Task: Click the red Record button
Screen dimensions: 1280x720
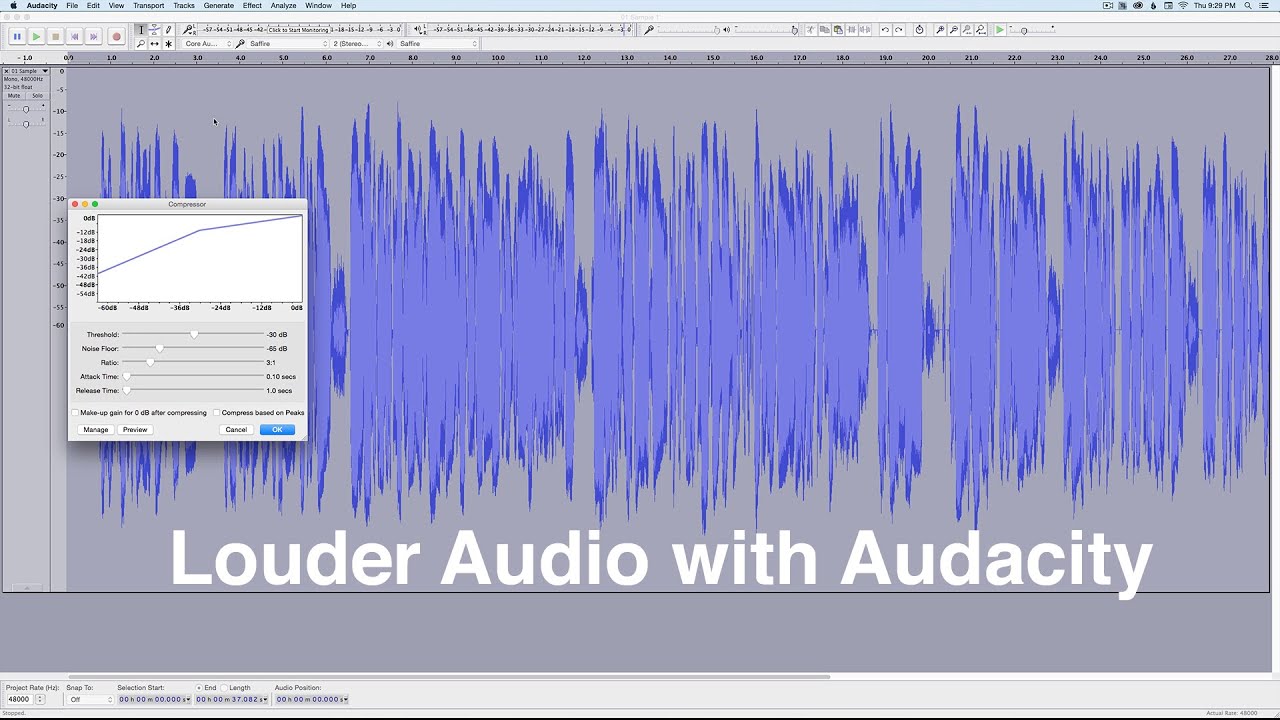Action: (116, 36)
